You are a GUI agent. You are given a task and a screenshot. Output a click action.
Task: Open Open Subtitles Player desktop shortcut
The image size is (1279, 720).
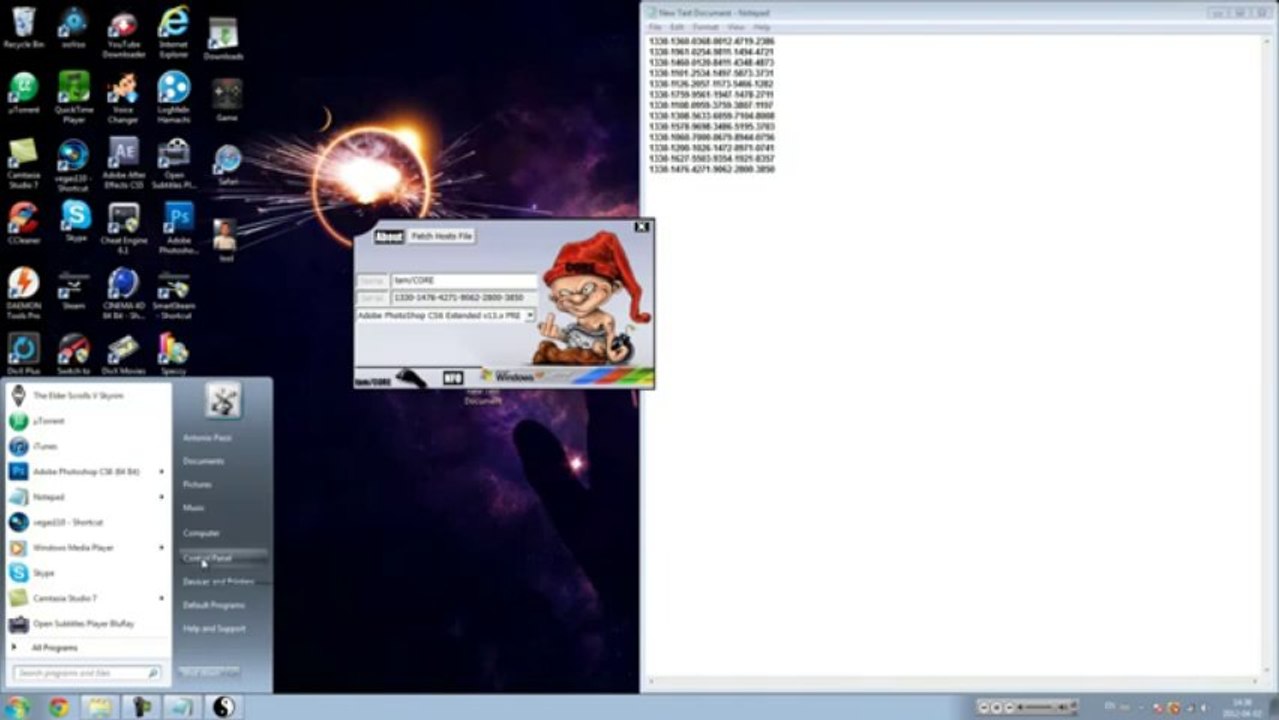point(173,163)
